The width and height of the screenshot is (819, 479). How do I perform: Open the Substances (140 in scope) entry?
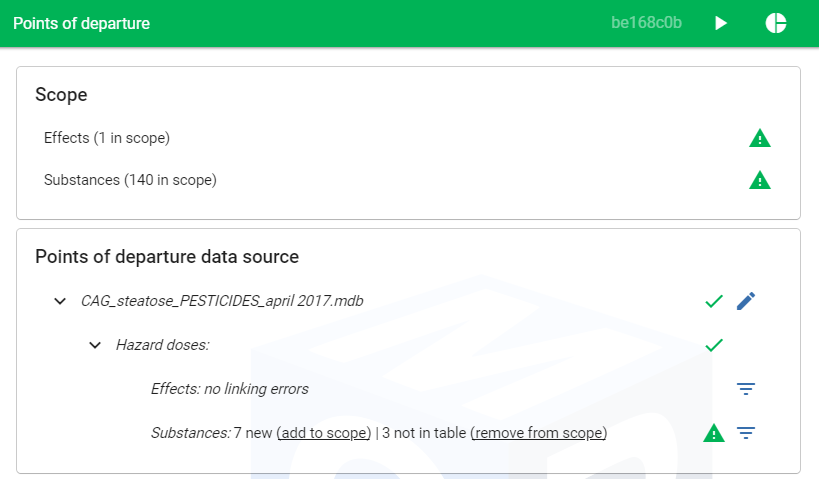[x=130, y=181]
